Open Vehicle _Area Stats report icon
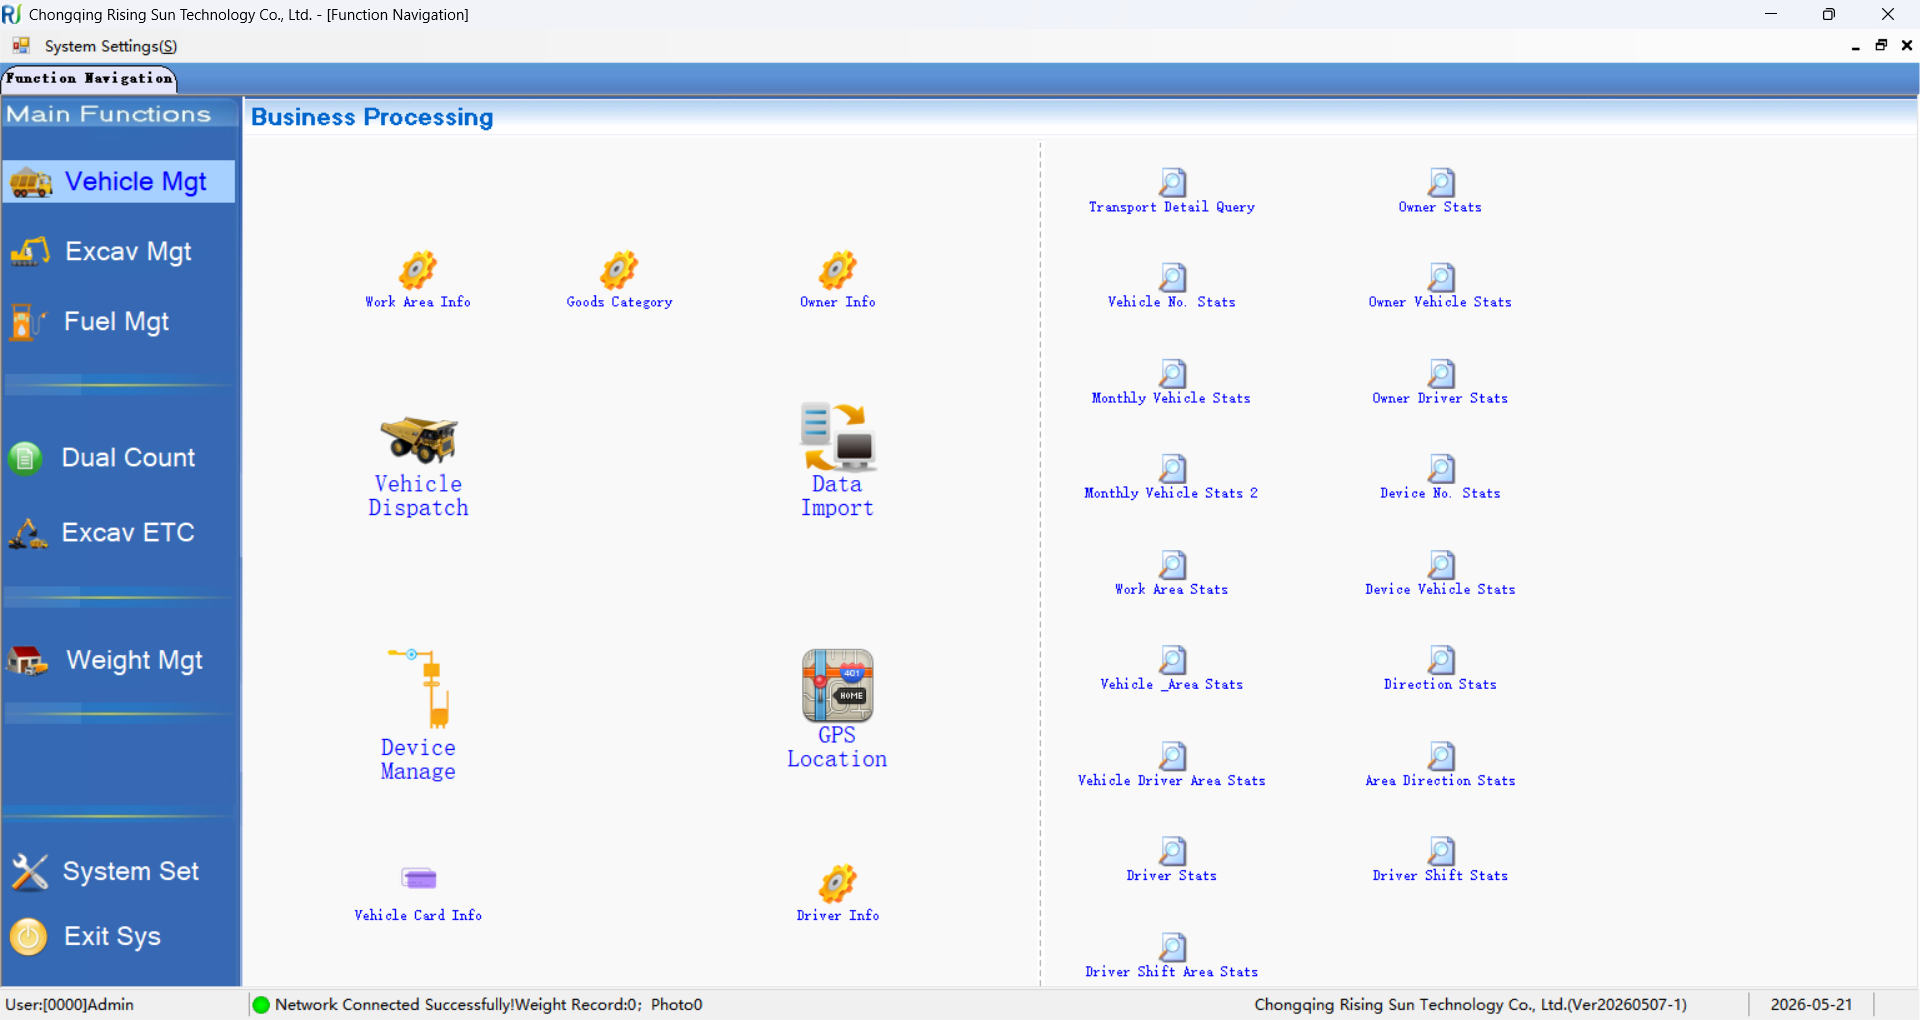The width and height of the screenshot is (1920, 1020). 1172,660
